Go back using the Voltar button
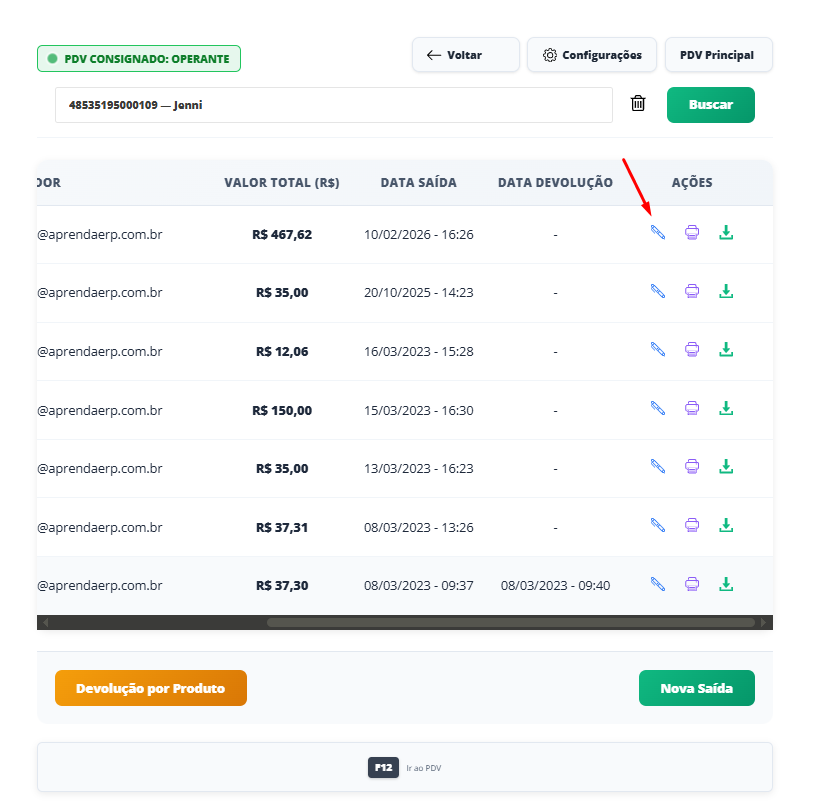This screenshot has height=807, width=818. (465, 55)
